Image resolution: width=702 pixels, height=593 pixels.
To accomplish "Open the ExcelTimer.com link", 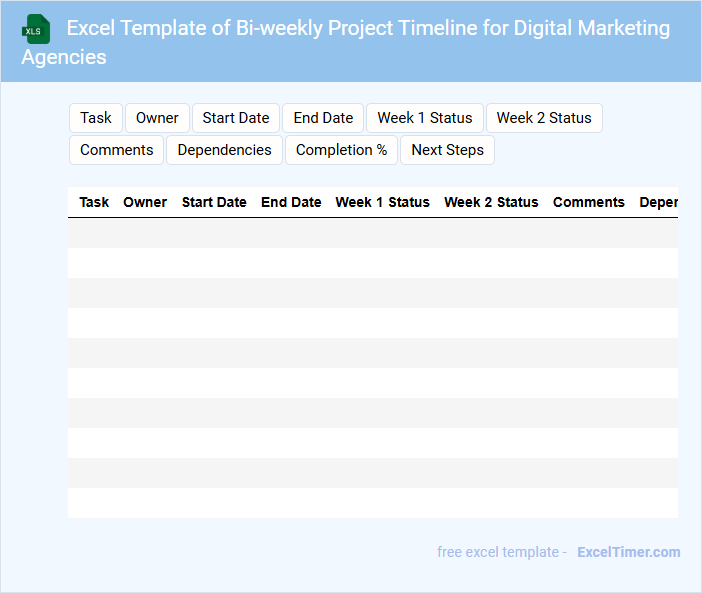I will (628, 552).
